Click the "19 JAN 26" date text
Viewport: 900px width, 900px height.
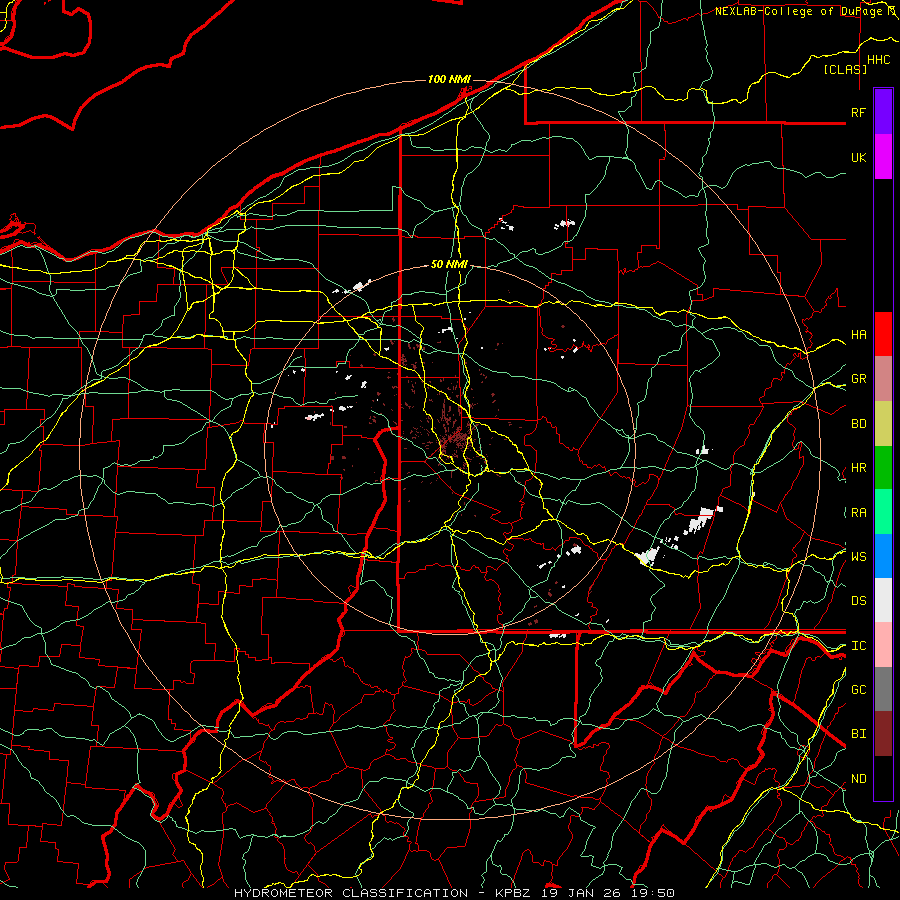coord(583,893)
